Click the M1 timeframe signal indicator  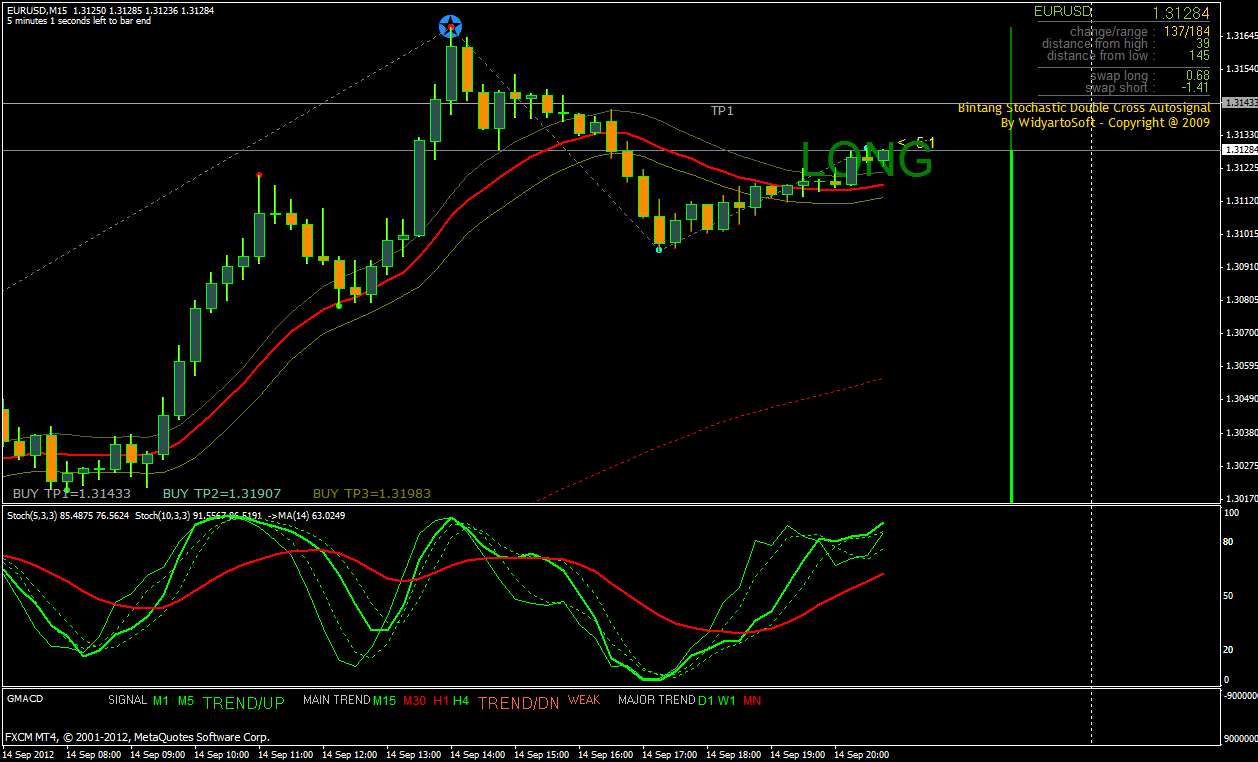pos(163,700)
